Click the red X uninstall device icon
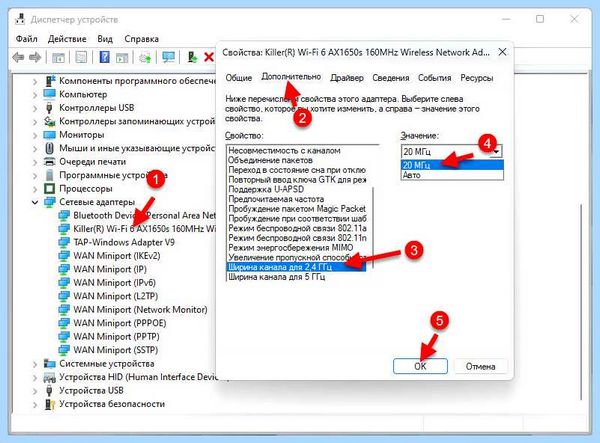The image size is (600, 443). click(209, 58)
